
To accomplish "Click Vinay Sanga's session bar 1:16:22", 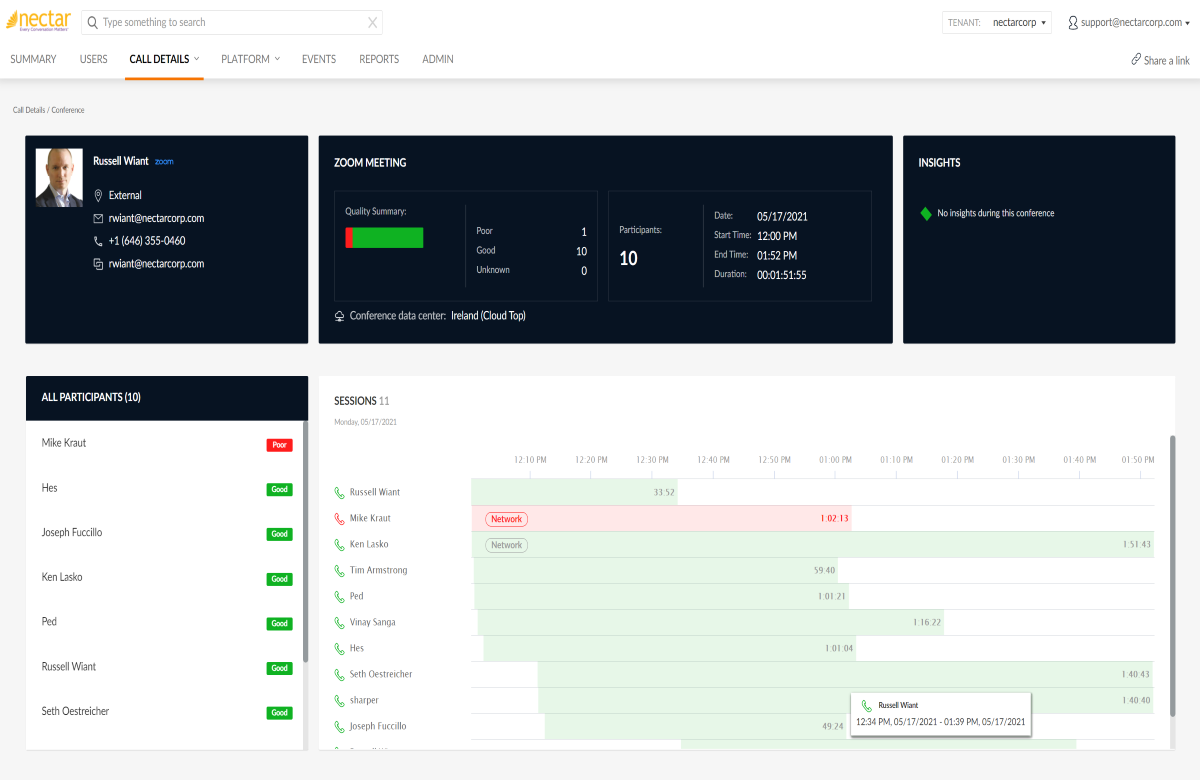I will (x=711, y=622).
